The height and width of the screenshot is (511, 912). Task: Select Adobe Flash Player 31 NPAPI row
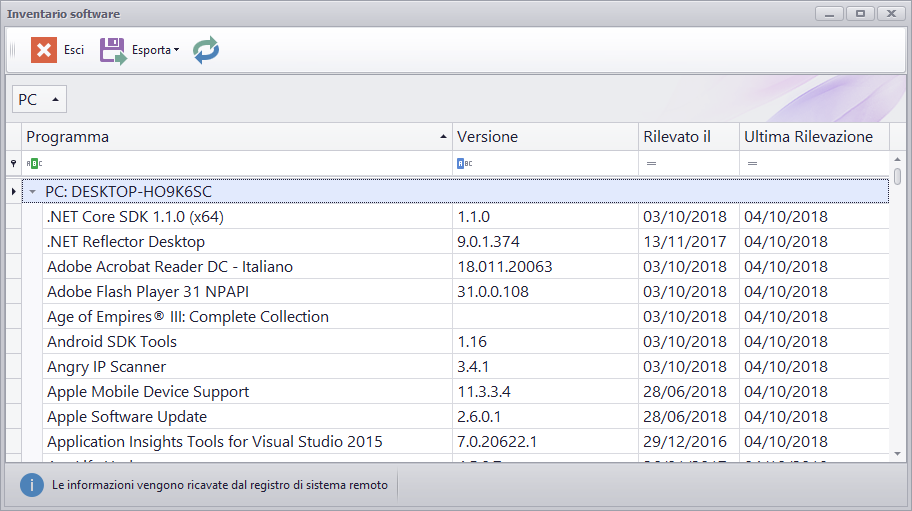point(466,292)
